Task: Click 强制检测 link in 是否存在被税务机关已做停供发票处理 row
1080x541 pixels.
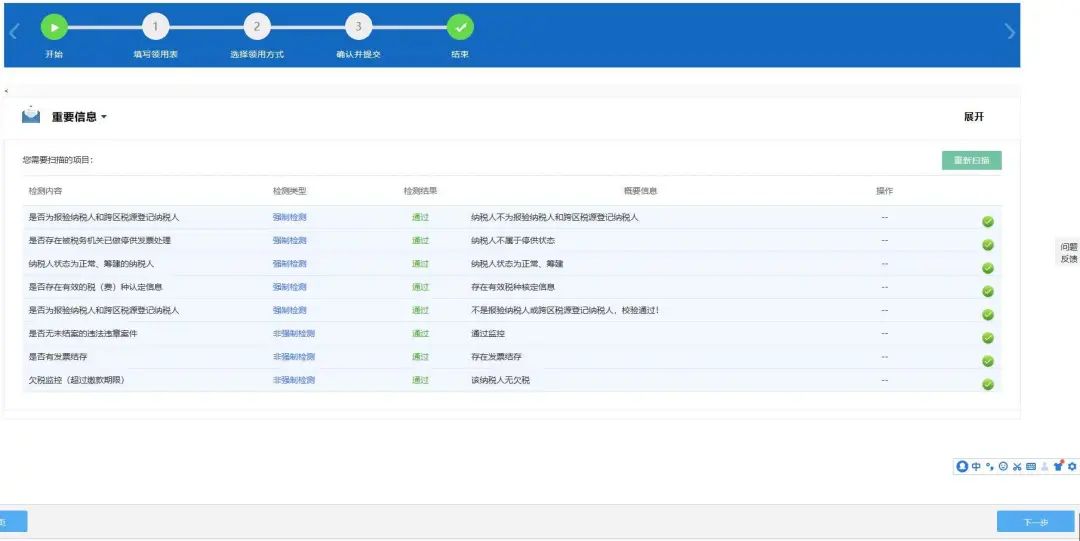Action: coord(289,241)
